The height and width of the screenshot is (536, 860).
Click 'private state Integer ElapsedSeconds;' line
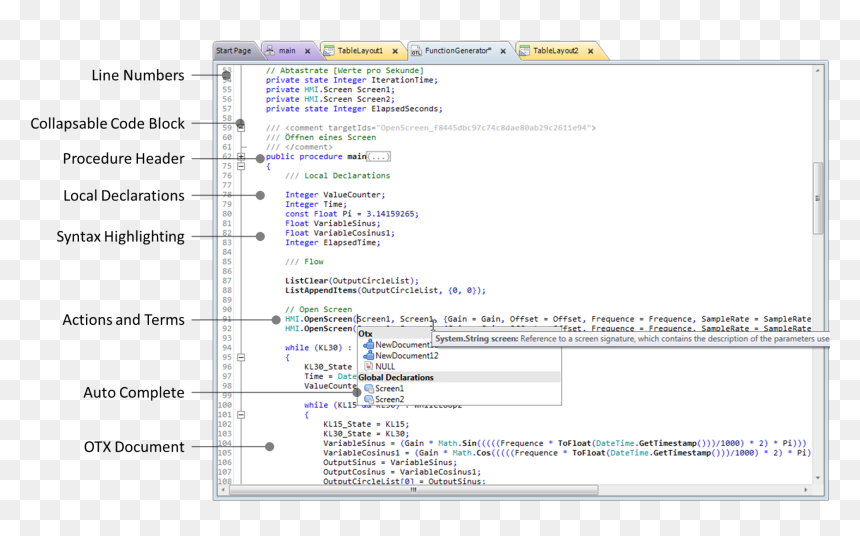(354, 109)
